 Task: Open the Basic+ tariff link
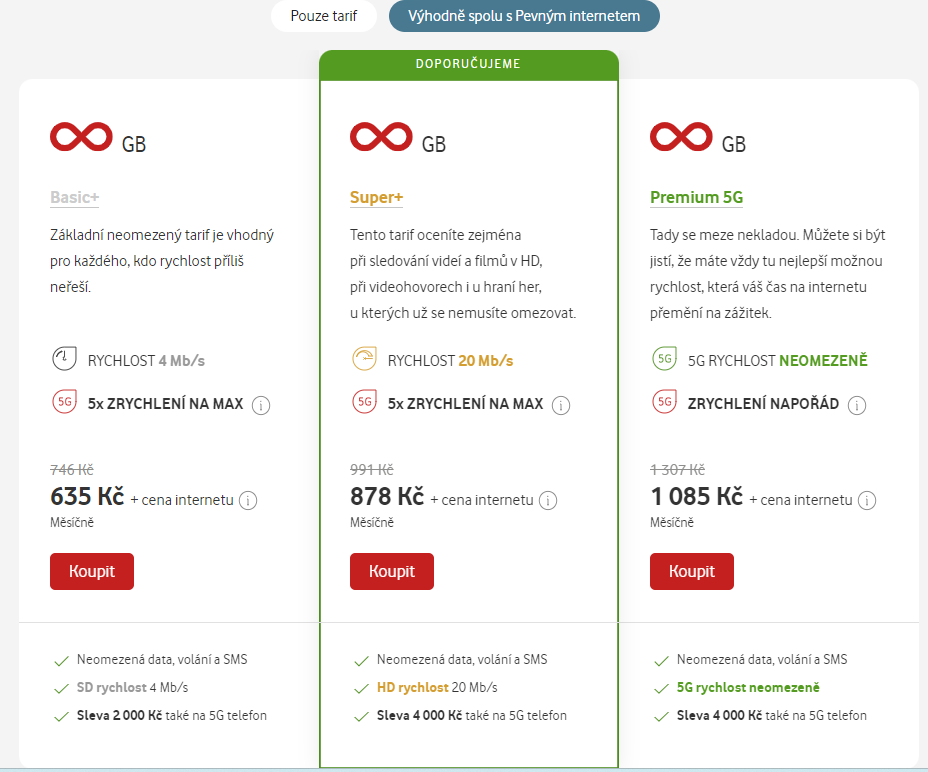pyautogui.click(x=75, y=197)
